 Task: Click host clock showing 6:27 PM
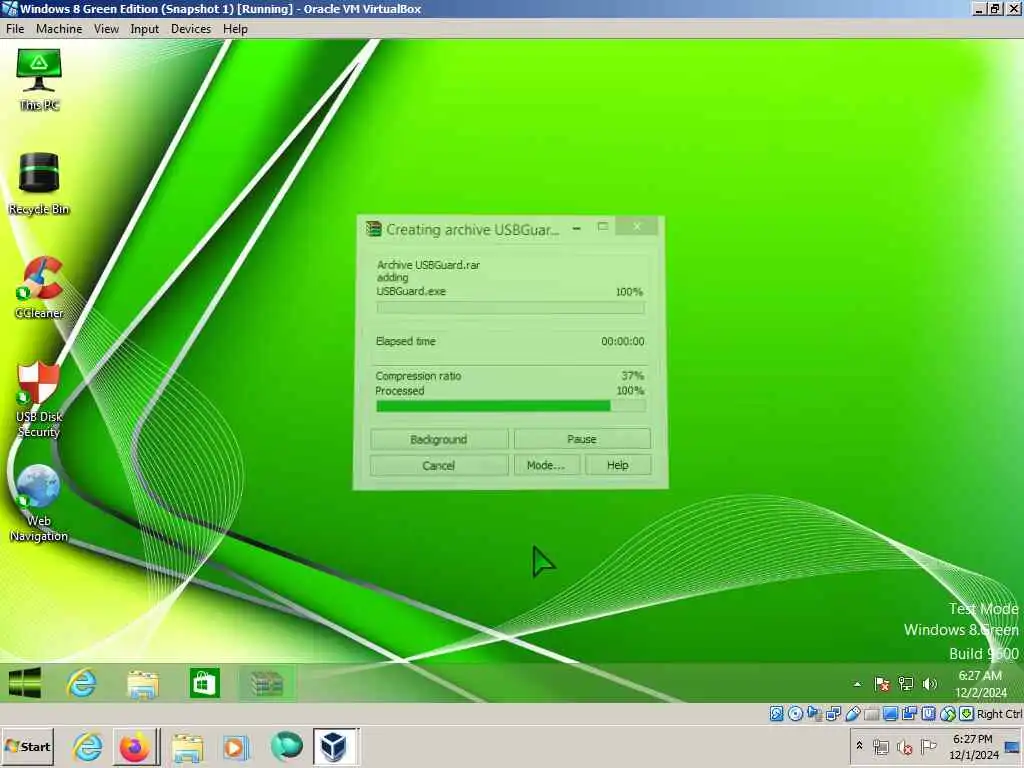point(973,746)
